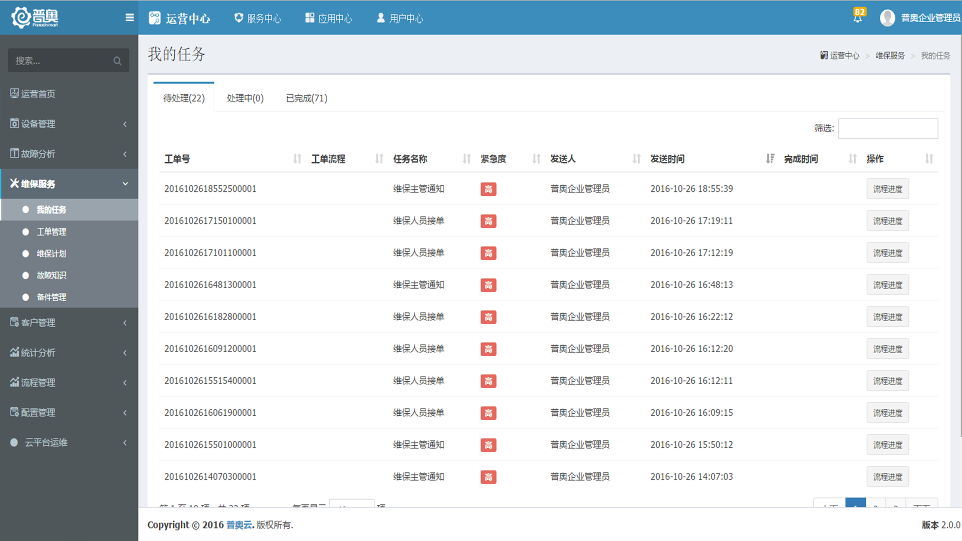Sort table by 紧急度 column icon
Viewport: 962px width, 541px height.
(x=536, y=159)
